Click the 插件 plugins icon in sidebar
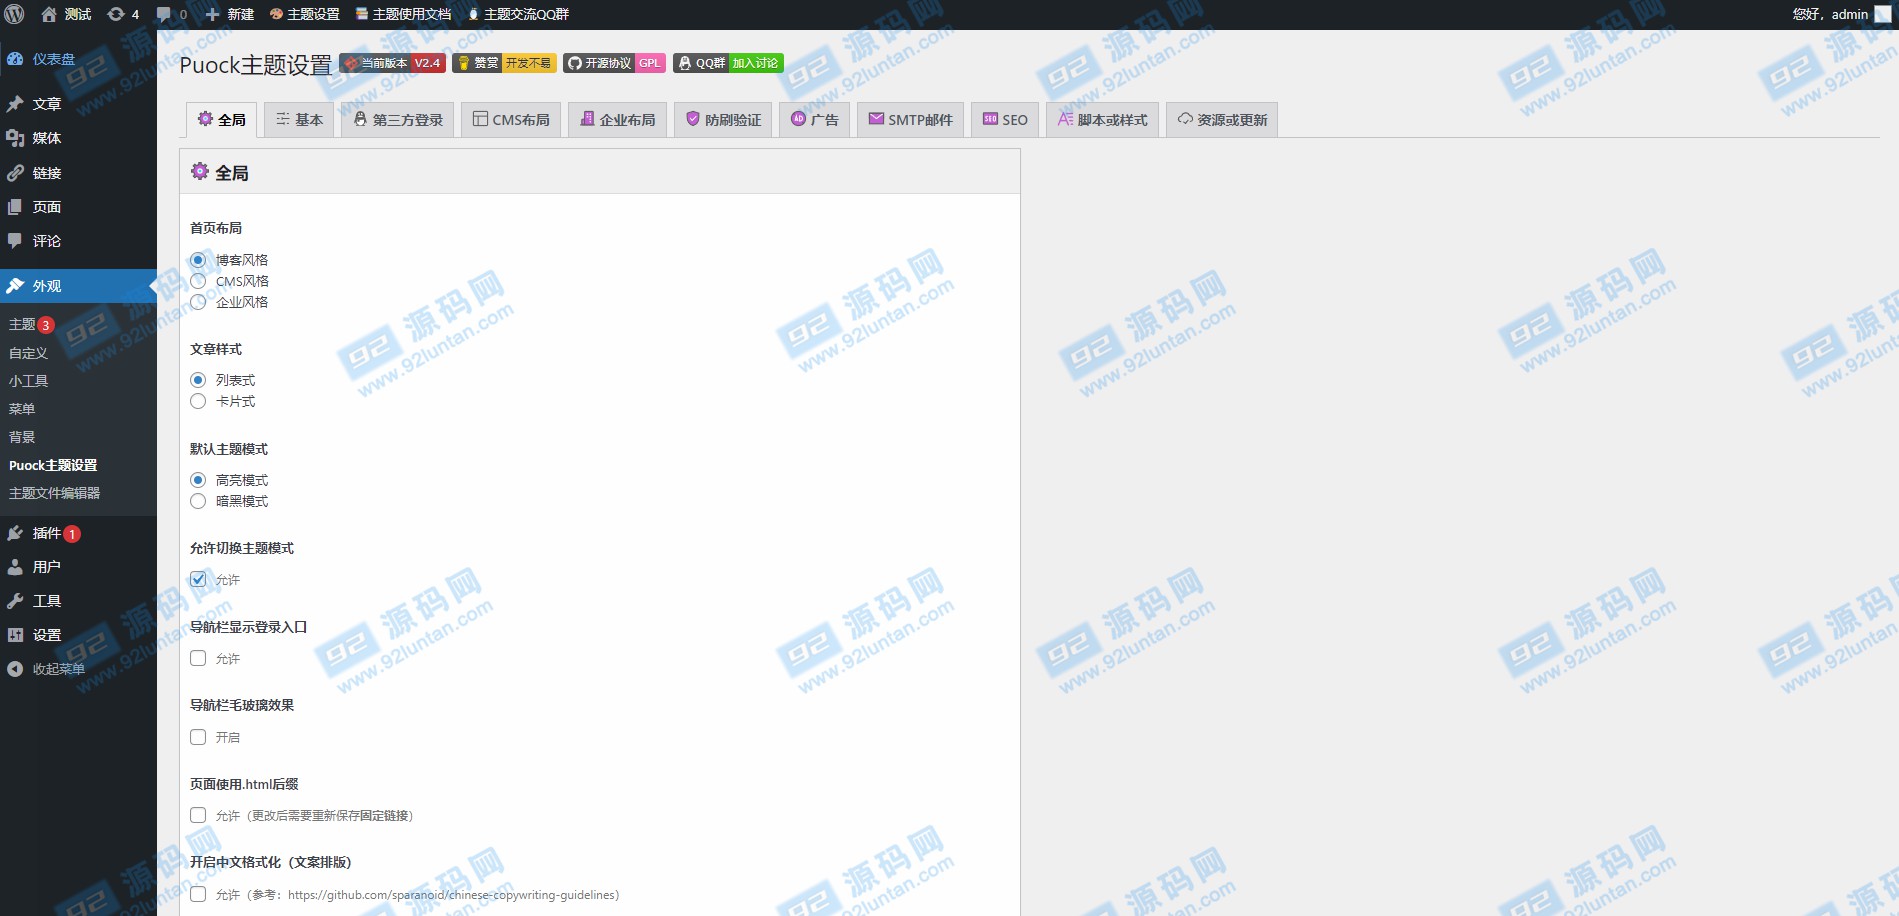The image size is (1899, 916). [15, 533]
